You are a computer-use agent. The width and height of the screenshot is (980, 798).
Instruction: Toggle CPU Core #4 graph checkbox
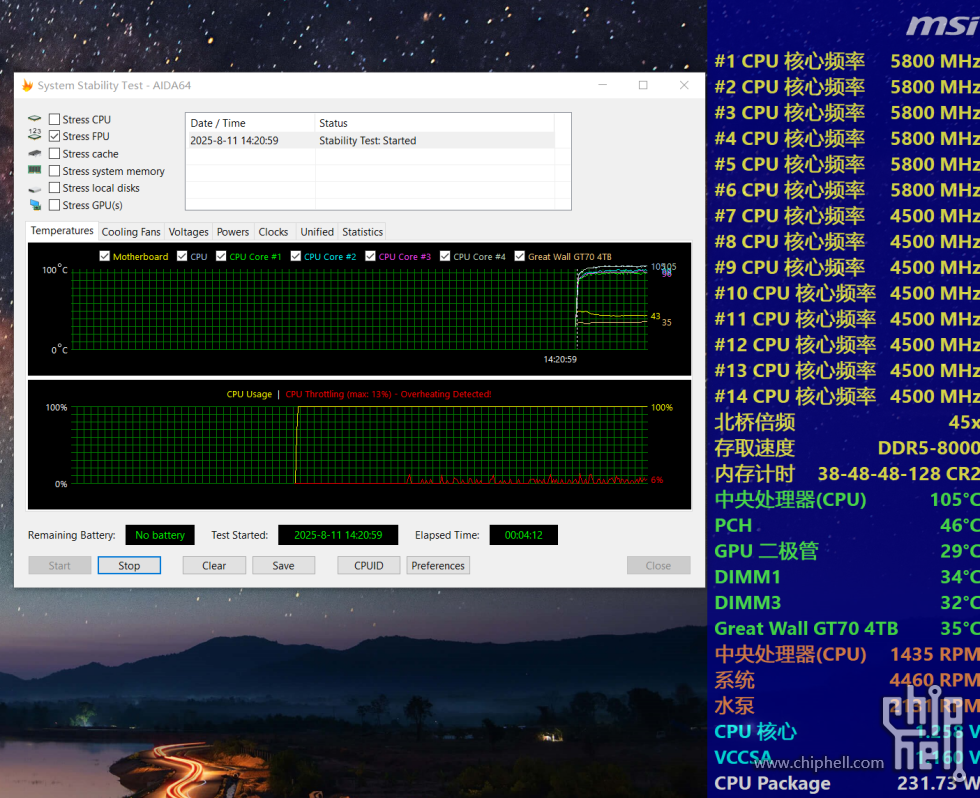coord(445,256)
